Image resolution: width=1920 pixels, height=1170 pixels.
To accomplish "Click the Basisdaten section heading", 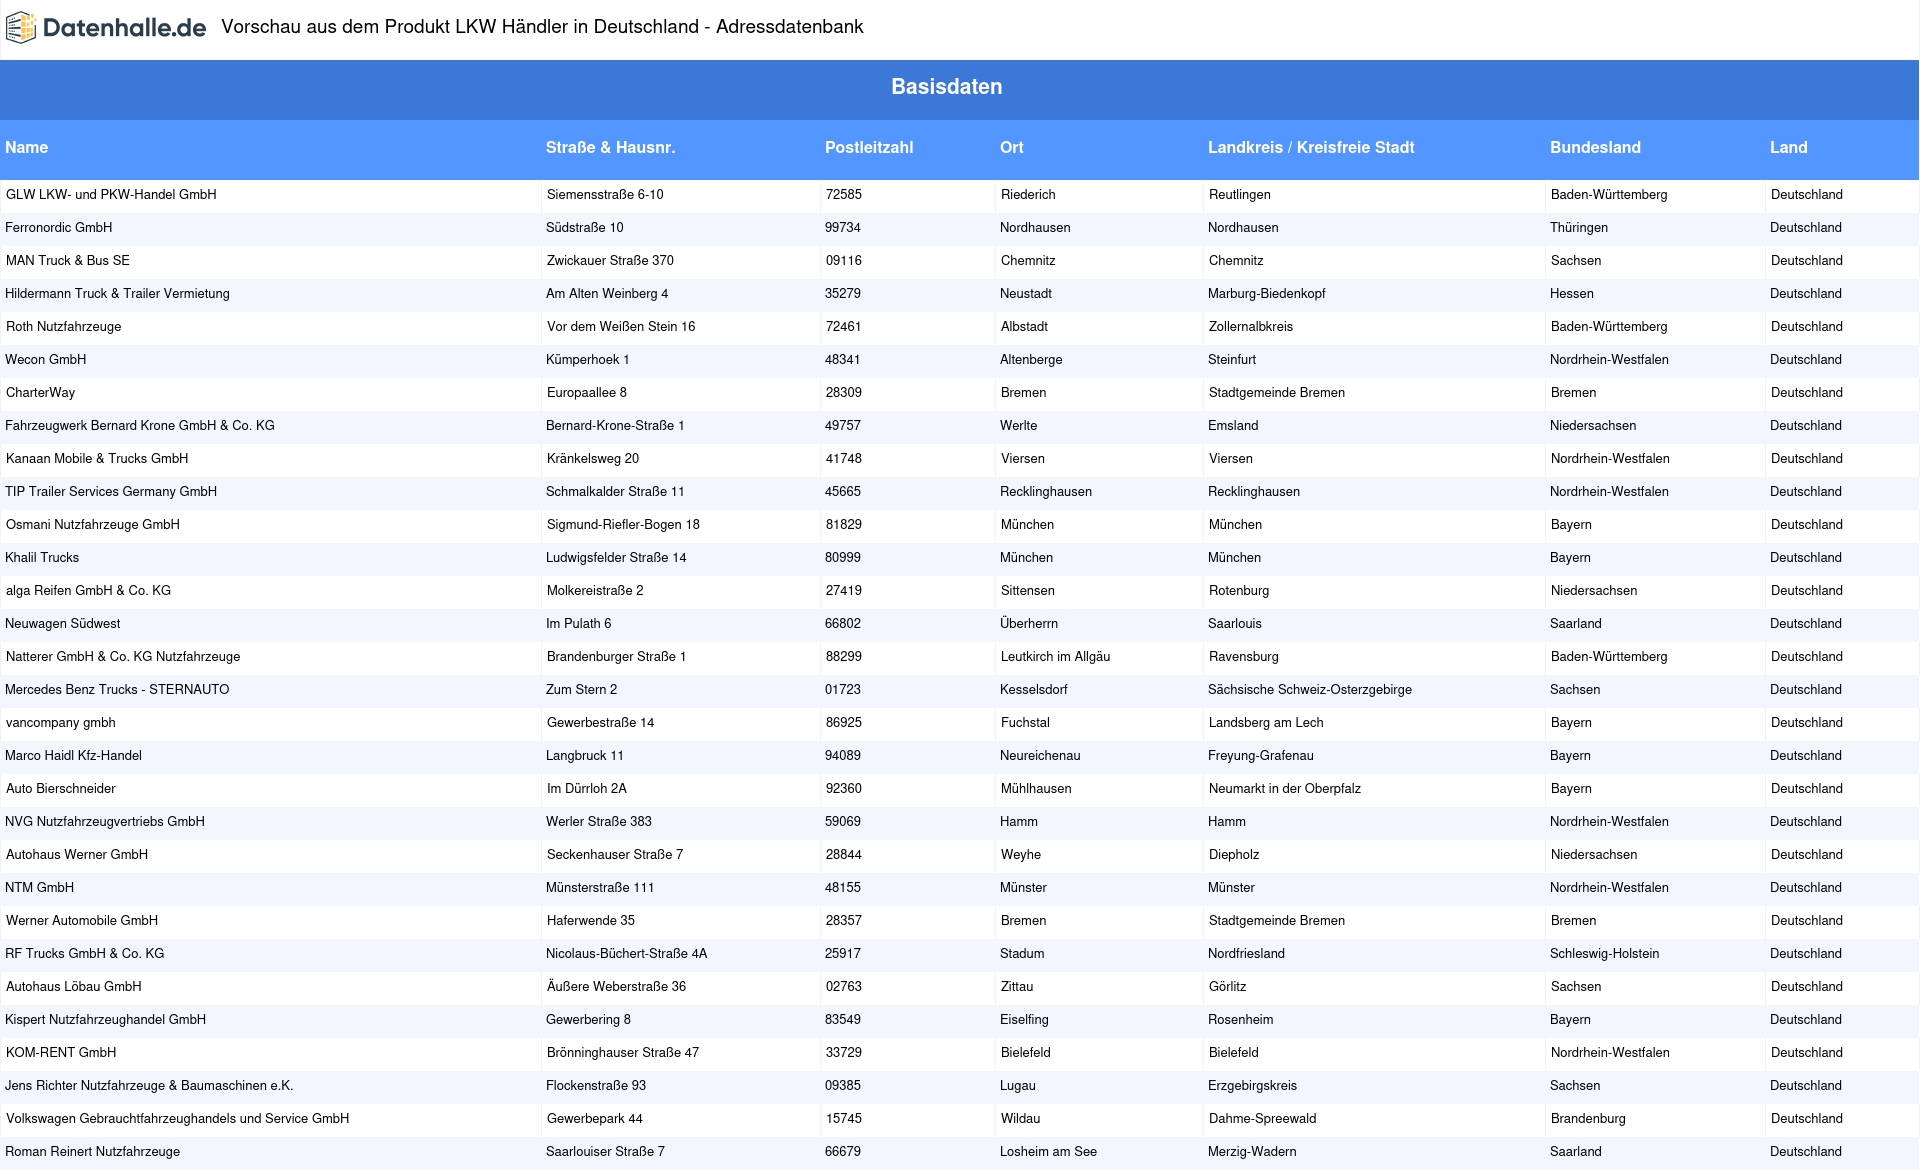I will (947, 87).
